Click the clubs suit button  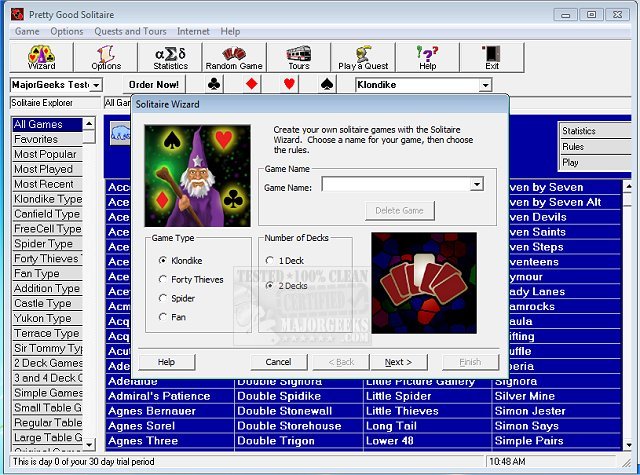pyautogui.click(x=214, y=84)
